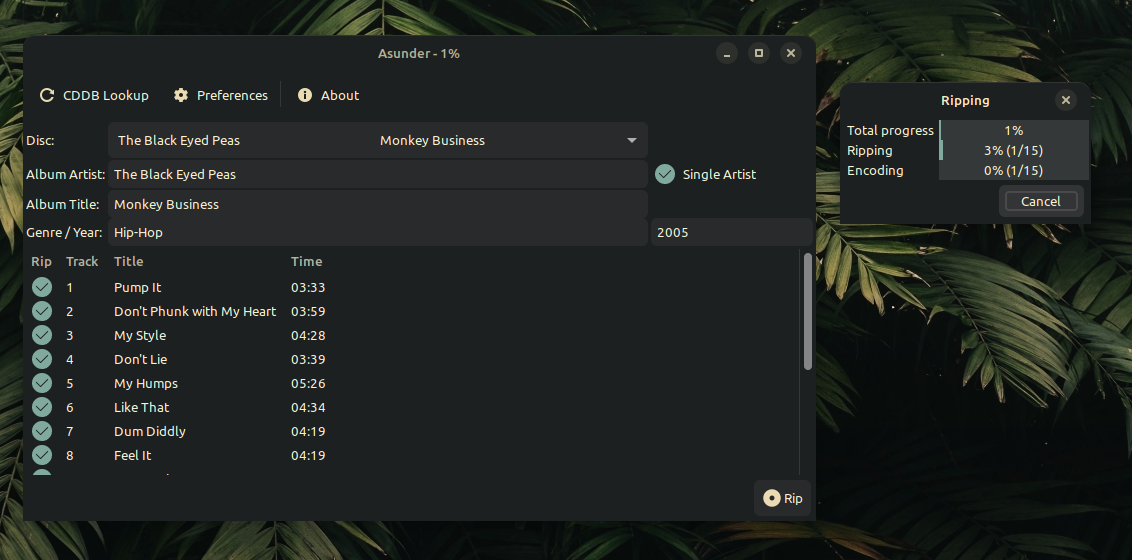Screen dimensions: 1132x560
Task: Open the CDDB Lookup toolbar item
Action: click(x=94, y=95)
